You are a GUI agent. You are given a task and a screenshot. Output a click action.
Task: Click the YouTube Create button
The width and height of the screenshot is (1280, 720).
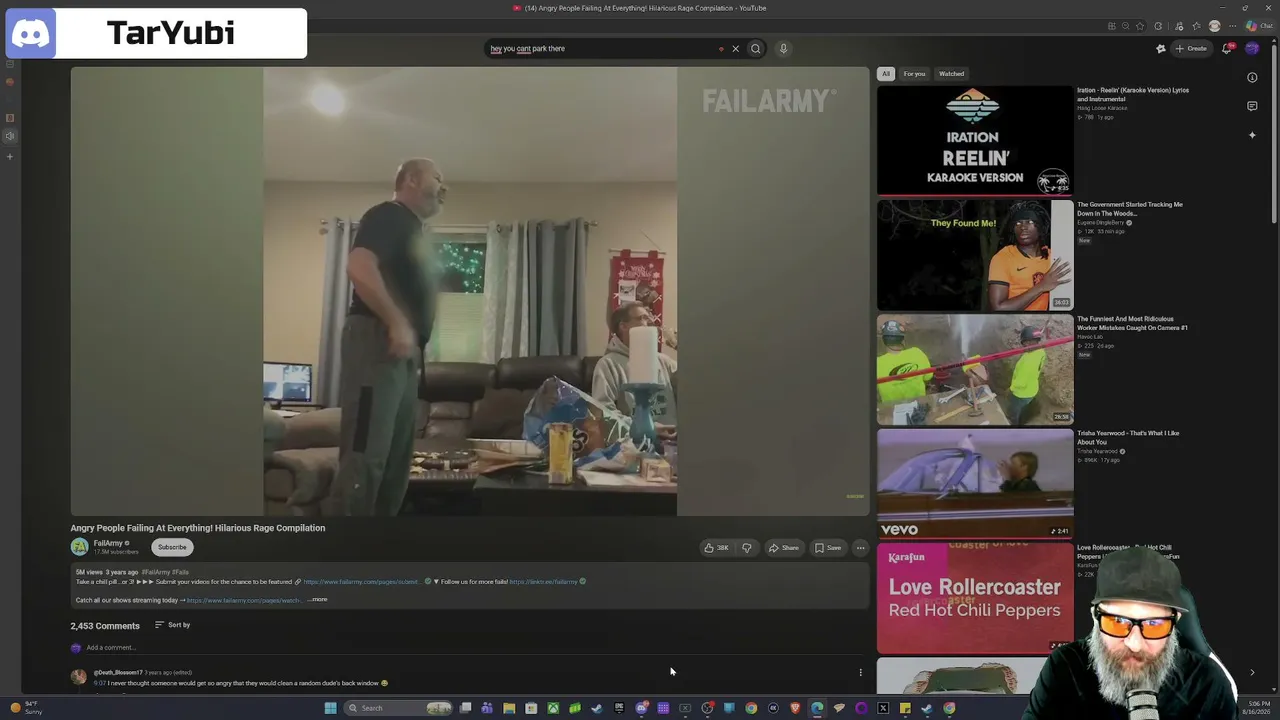1191,48
